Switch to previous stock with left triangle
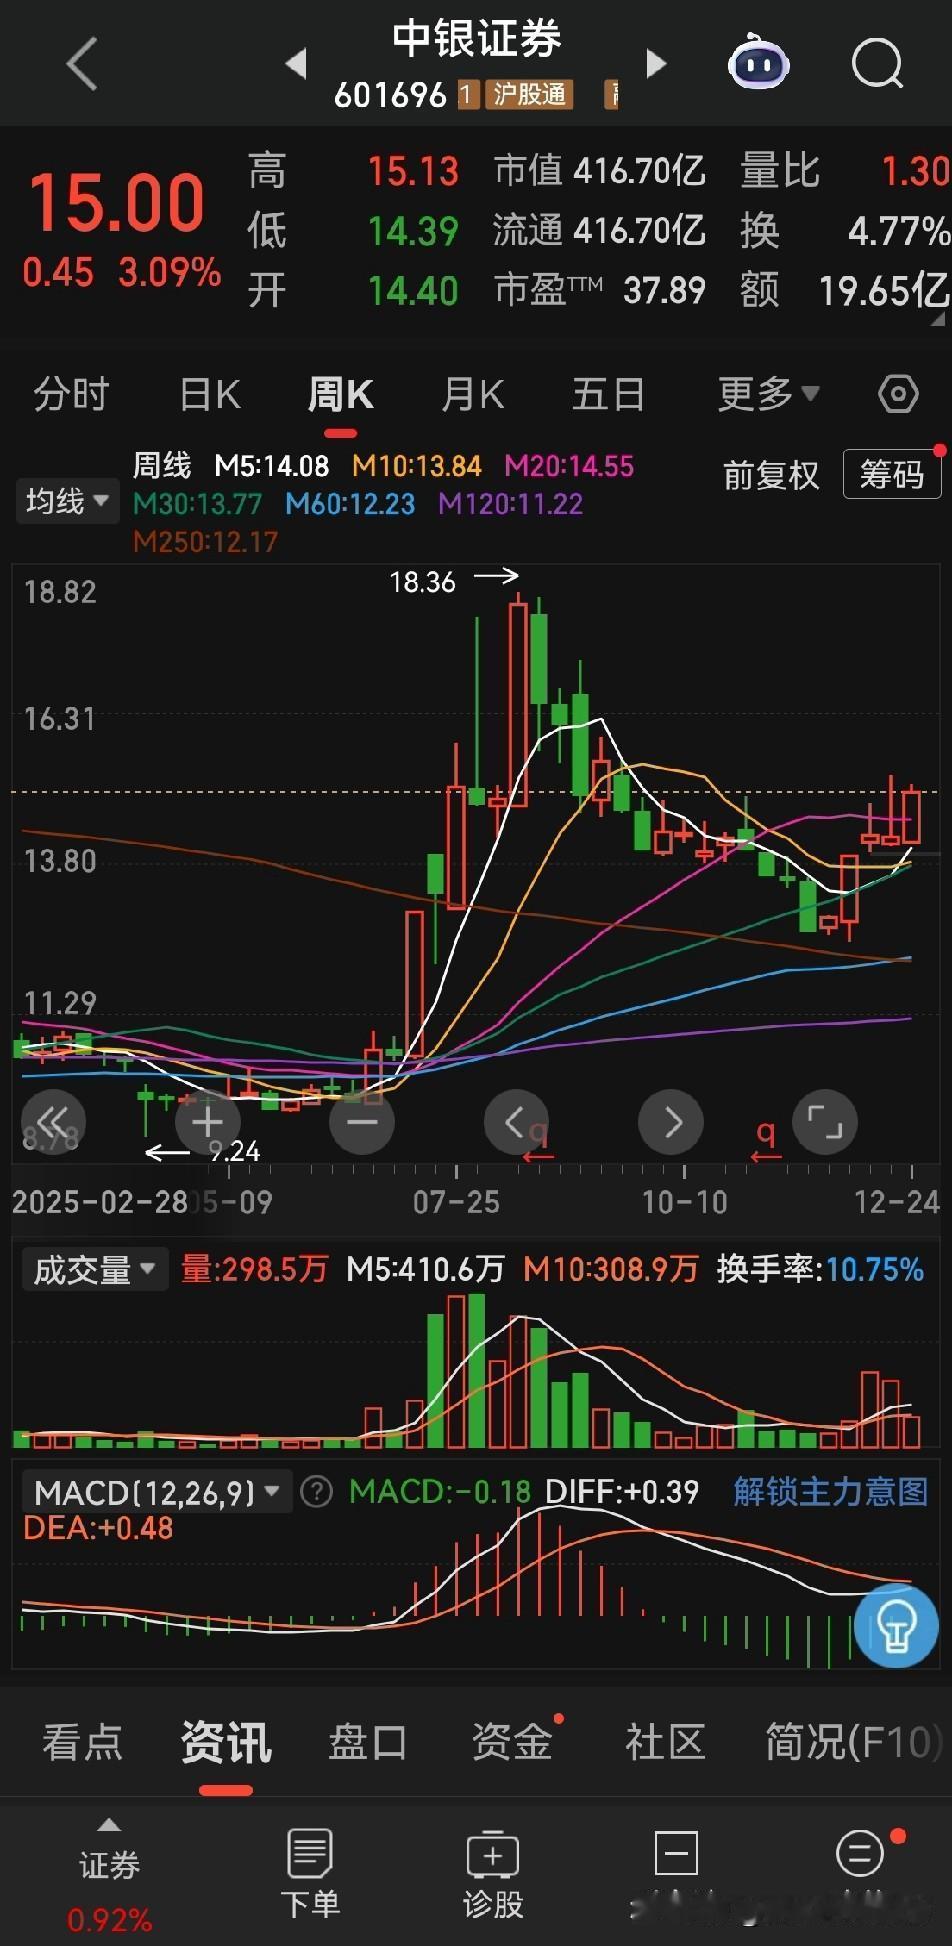 [x=296, y=64]
